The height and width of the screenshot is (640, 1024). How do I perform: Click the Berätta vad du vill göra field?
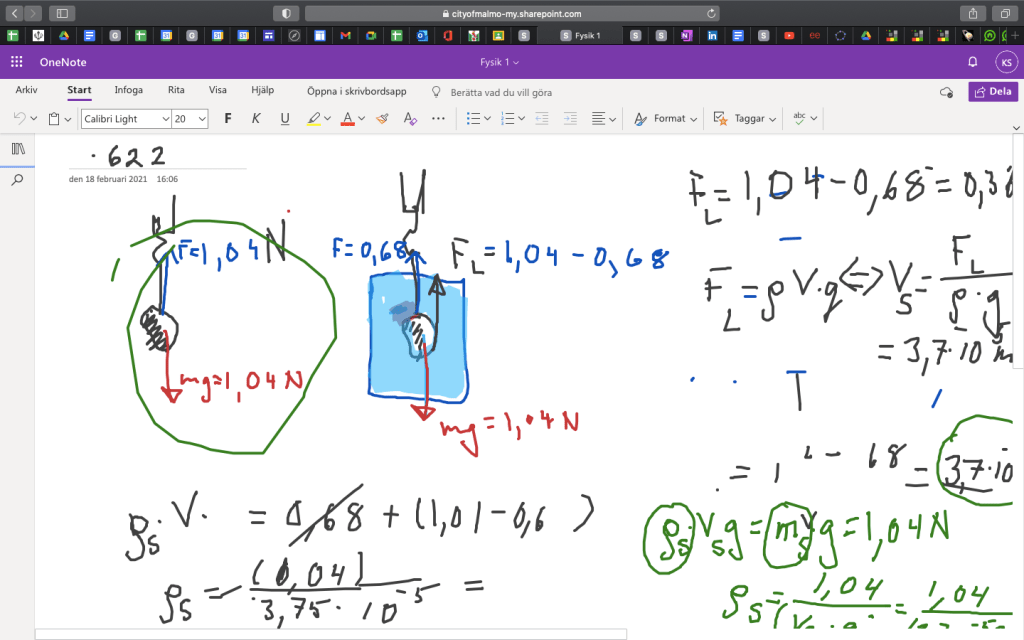(500, 92)
